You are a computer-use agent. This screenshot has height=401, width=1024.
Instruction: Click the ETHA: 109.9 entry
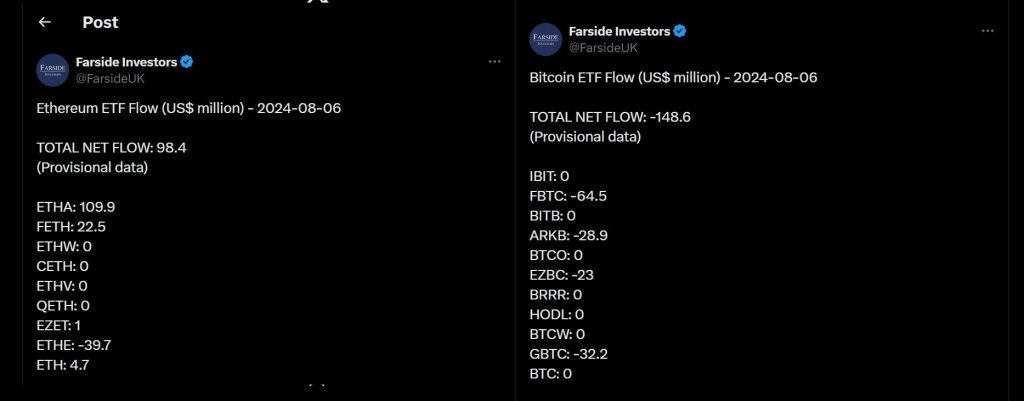[76, 207]
